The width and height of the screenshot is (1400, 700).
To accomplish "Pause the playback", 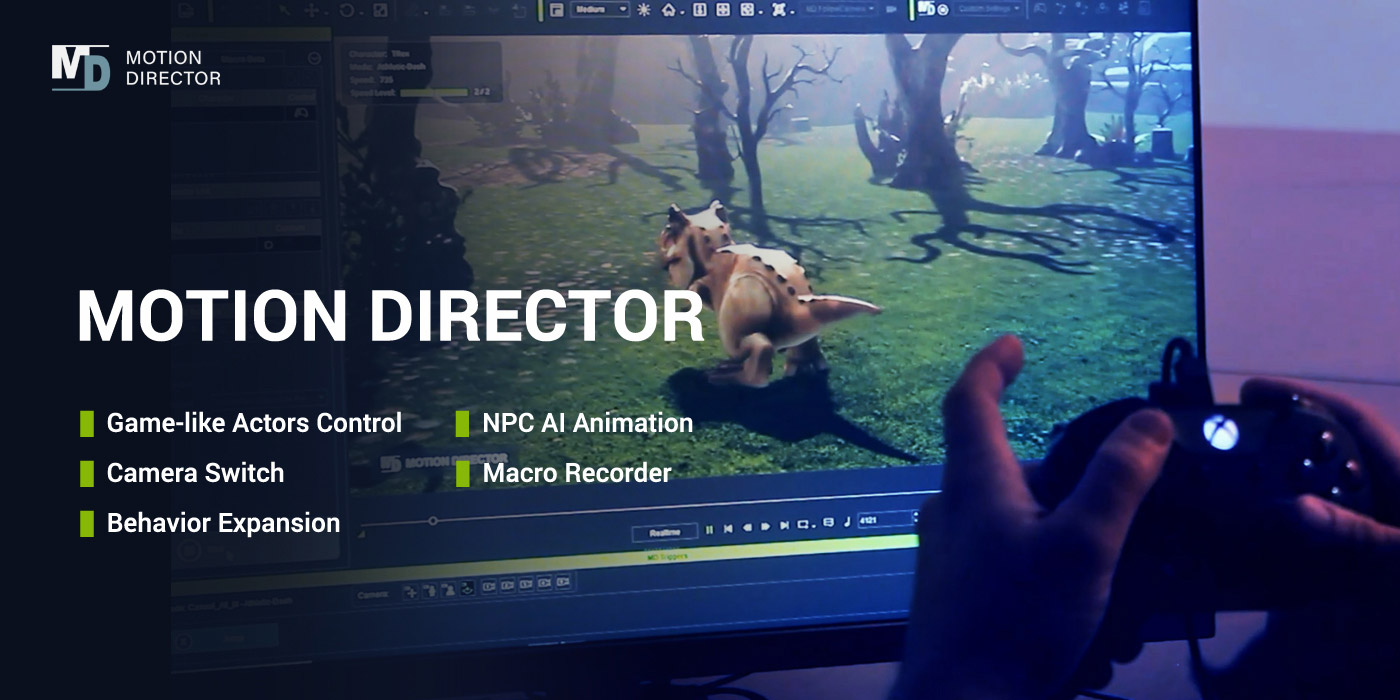I will [x=709, y=530].
